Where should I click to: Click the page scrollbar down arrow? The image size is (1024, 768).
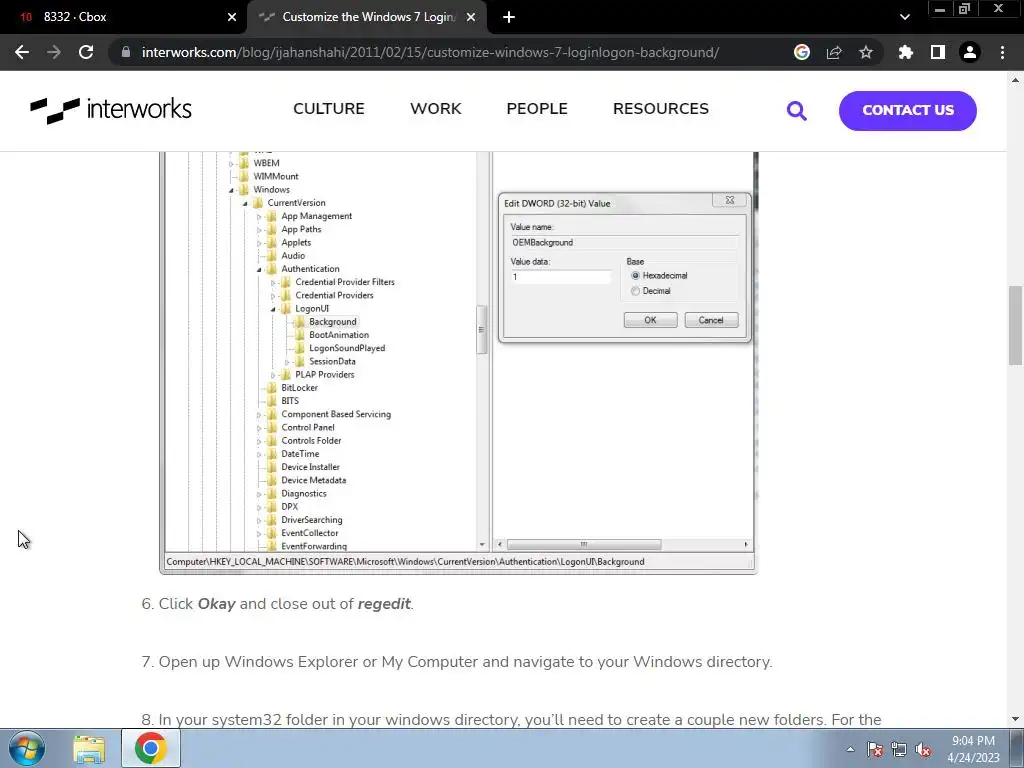[x=1016, y=719]
